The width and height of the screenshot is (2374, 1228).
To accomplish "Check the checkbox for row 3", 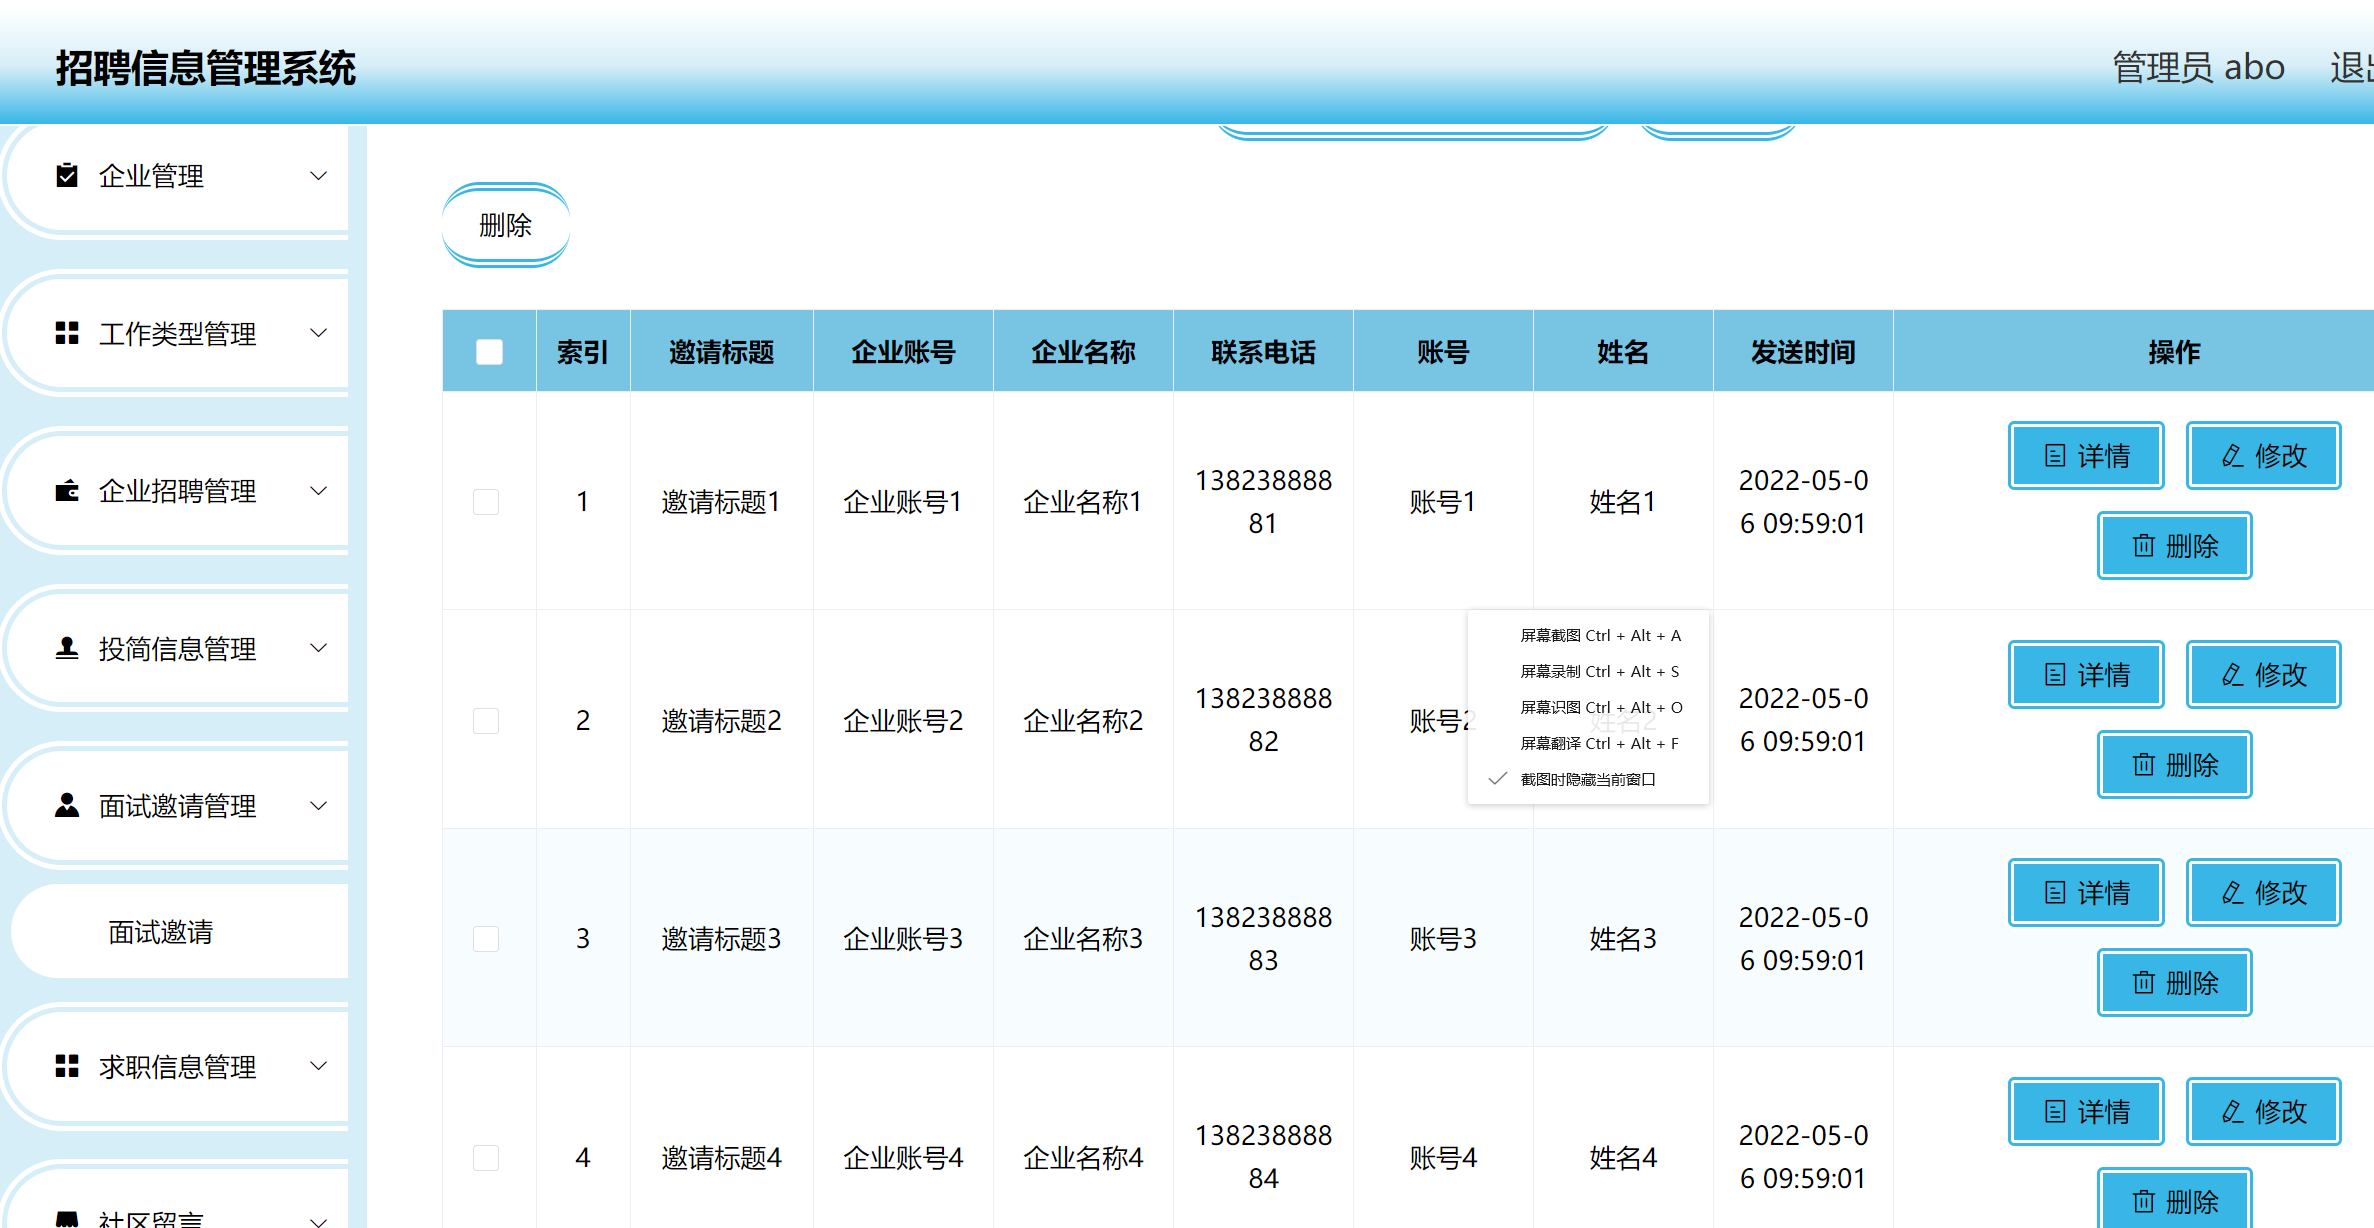I will 486,938.
